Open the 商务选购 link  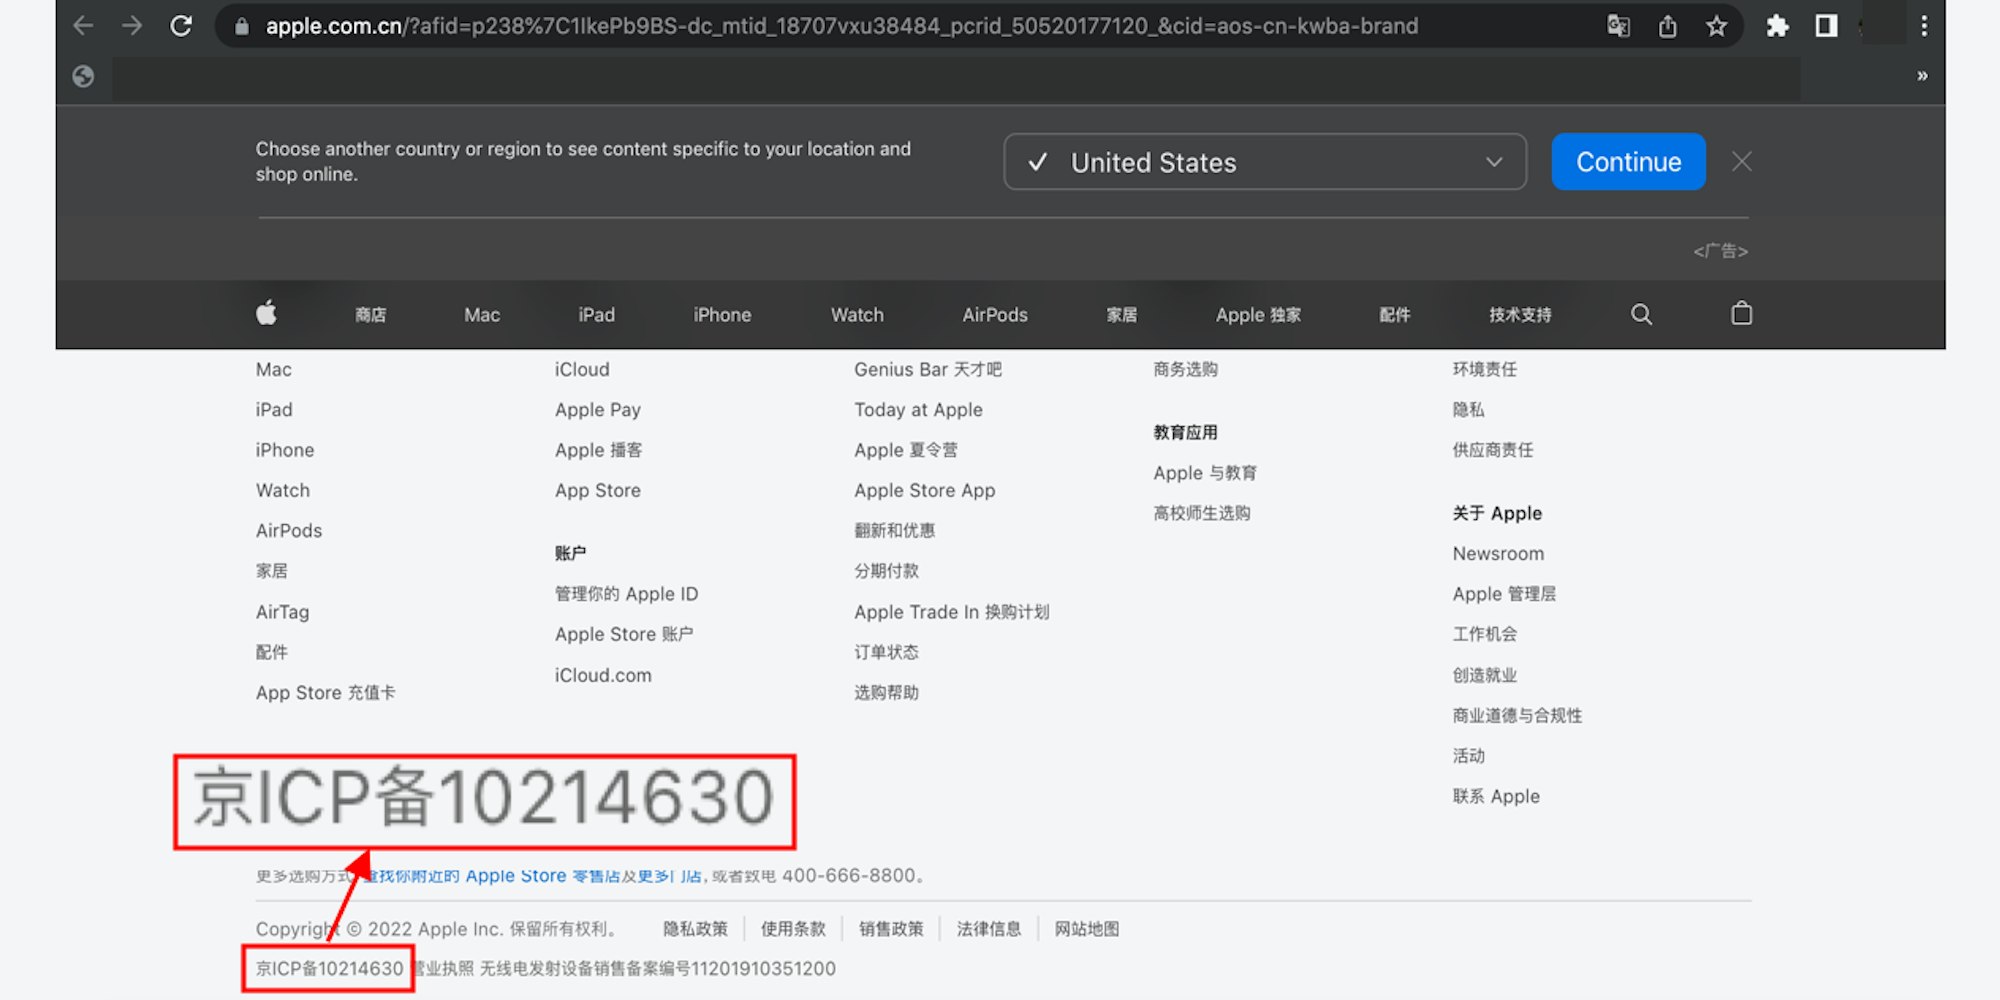click(1185, 369)
